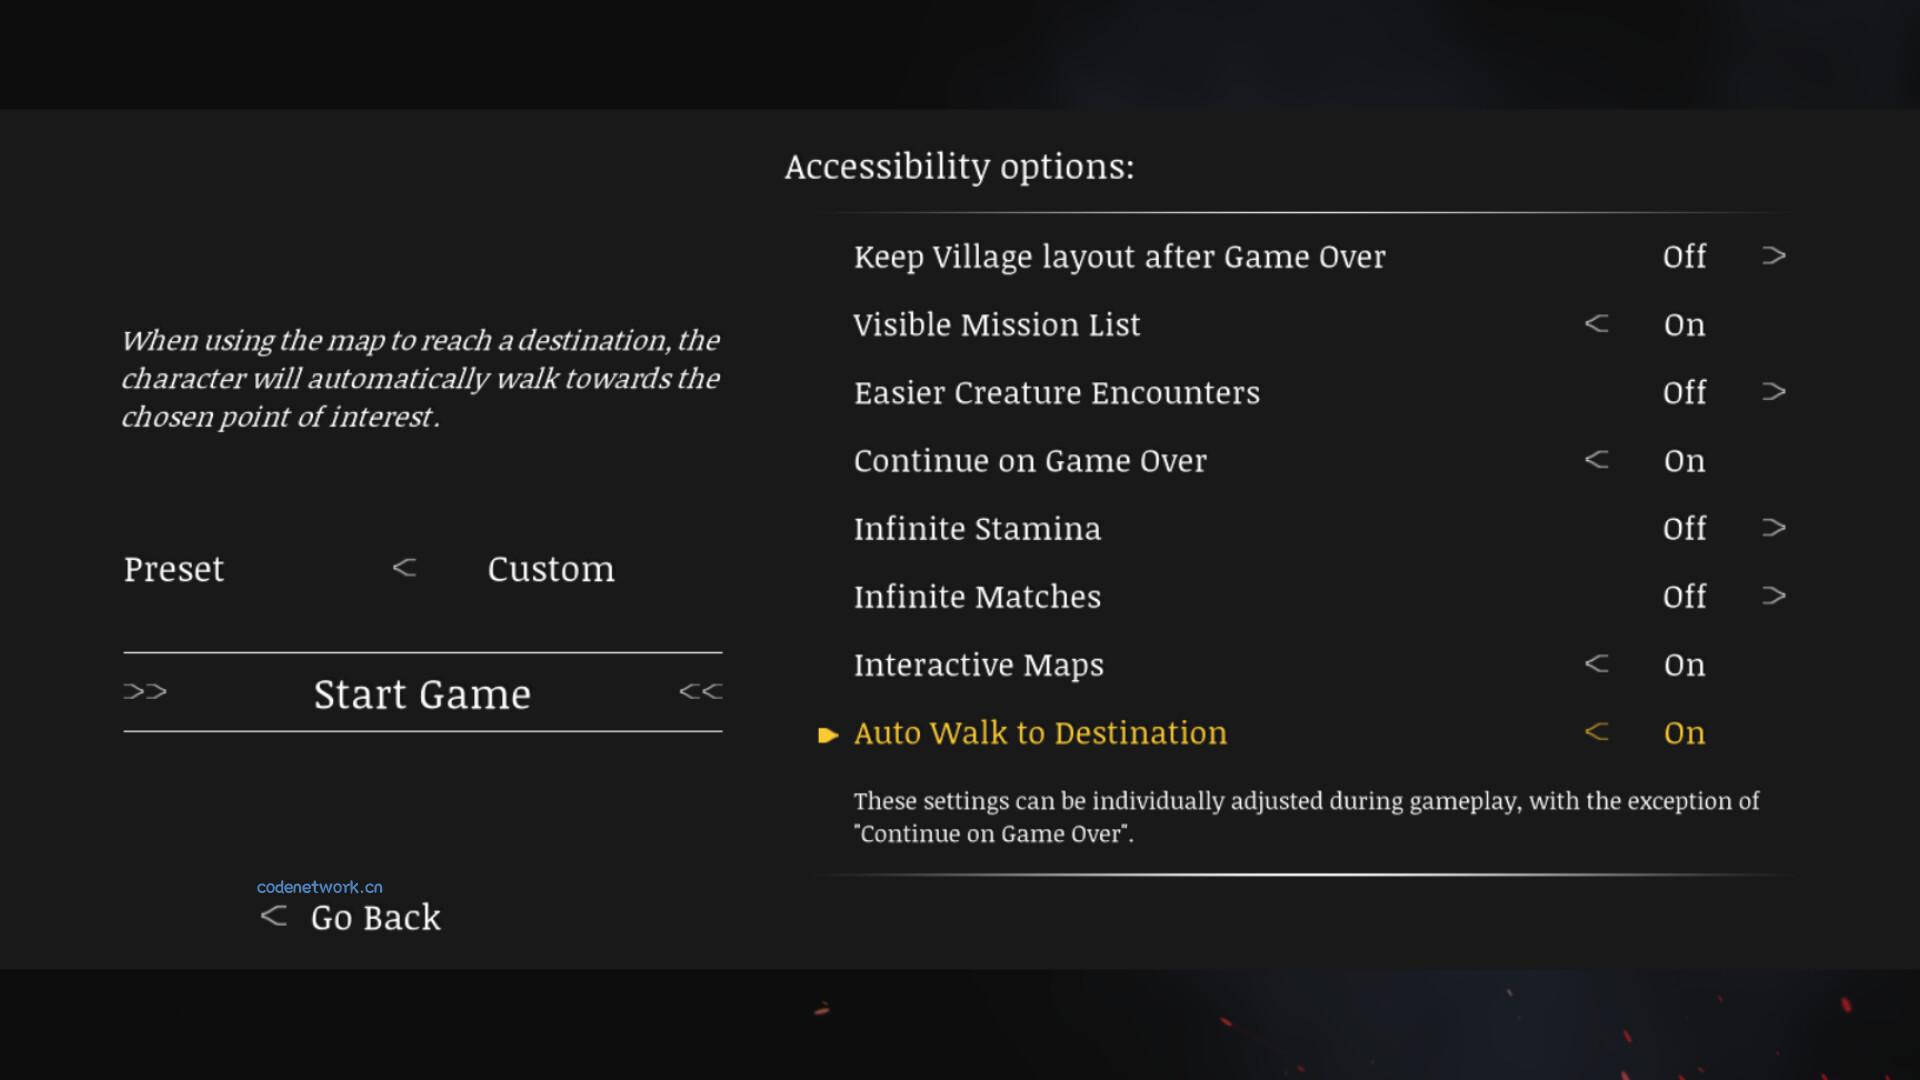Select Keep Village layout after Game Over
Viewport: 1920px width, 1080px height.
[1120, 257]
